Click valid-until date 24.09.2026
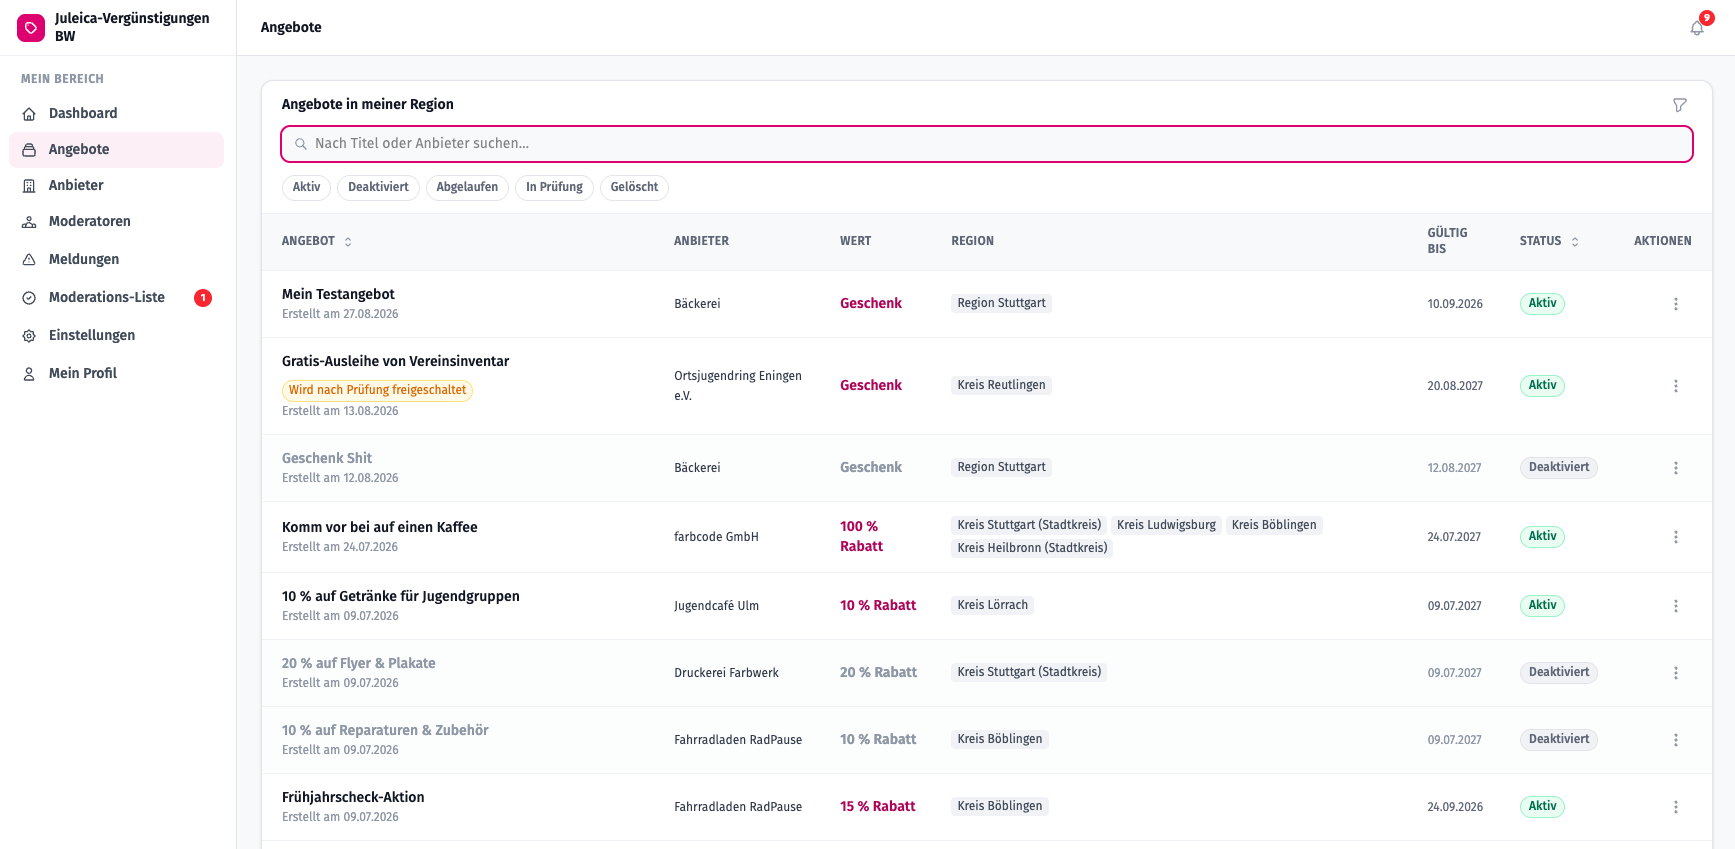The height and width of the screenshot is (849, 1735). (x=1455, y=807)
